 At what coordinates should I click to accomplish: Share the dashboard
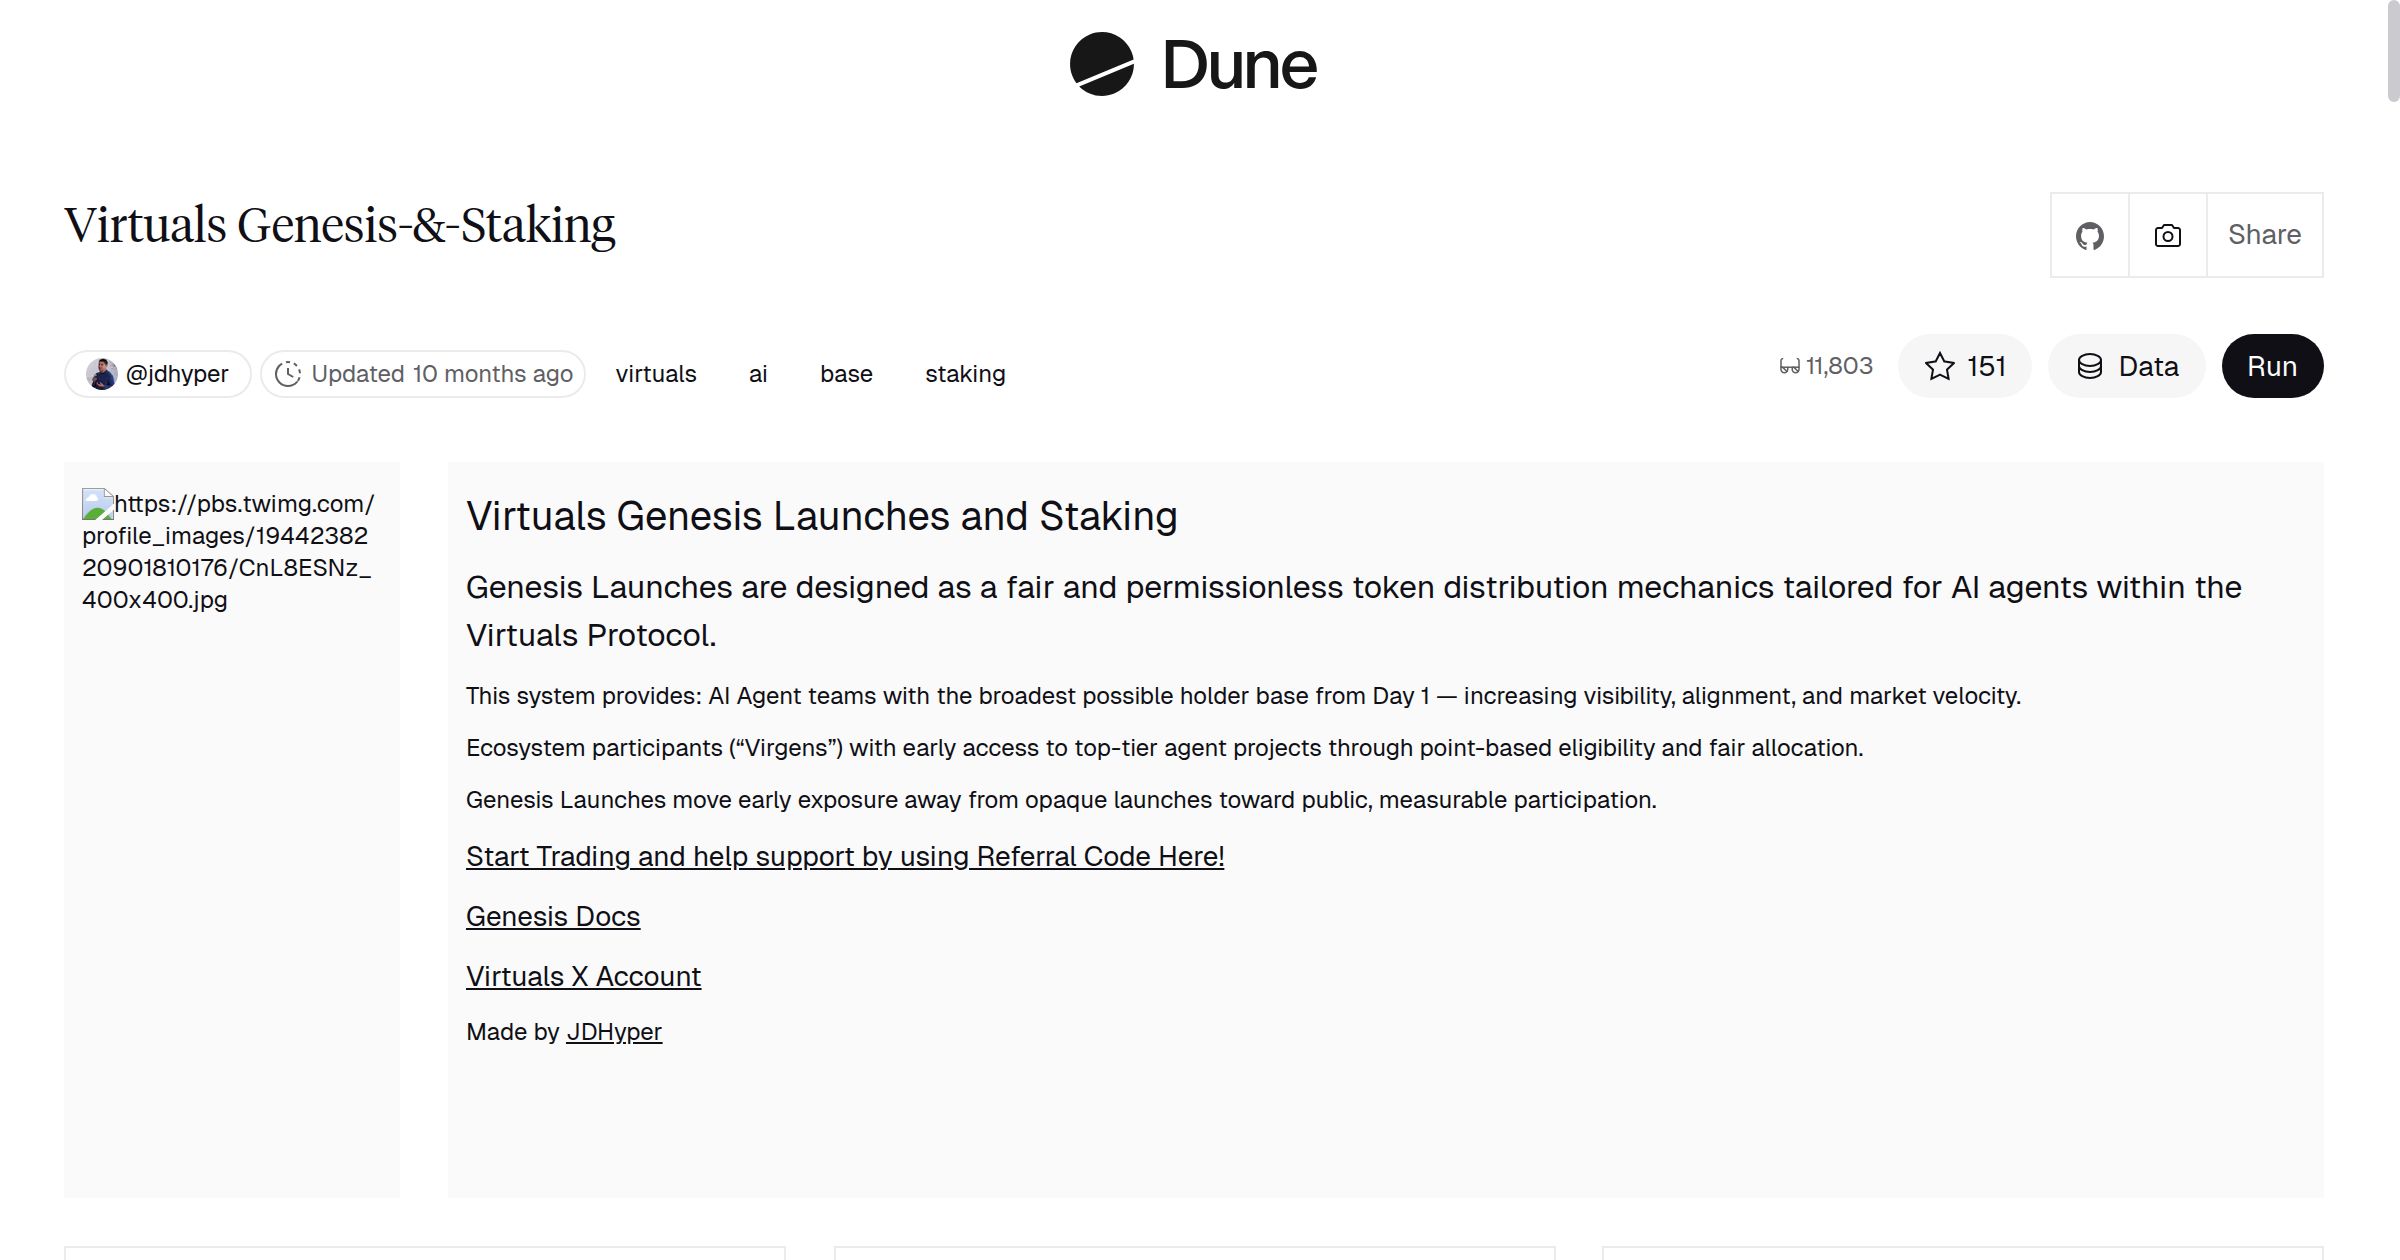coord(2264,234)
